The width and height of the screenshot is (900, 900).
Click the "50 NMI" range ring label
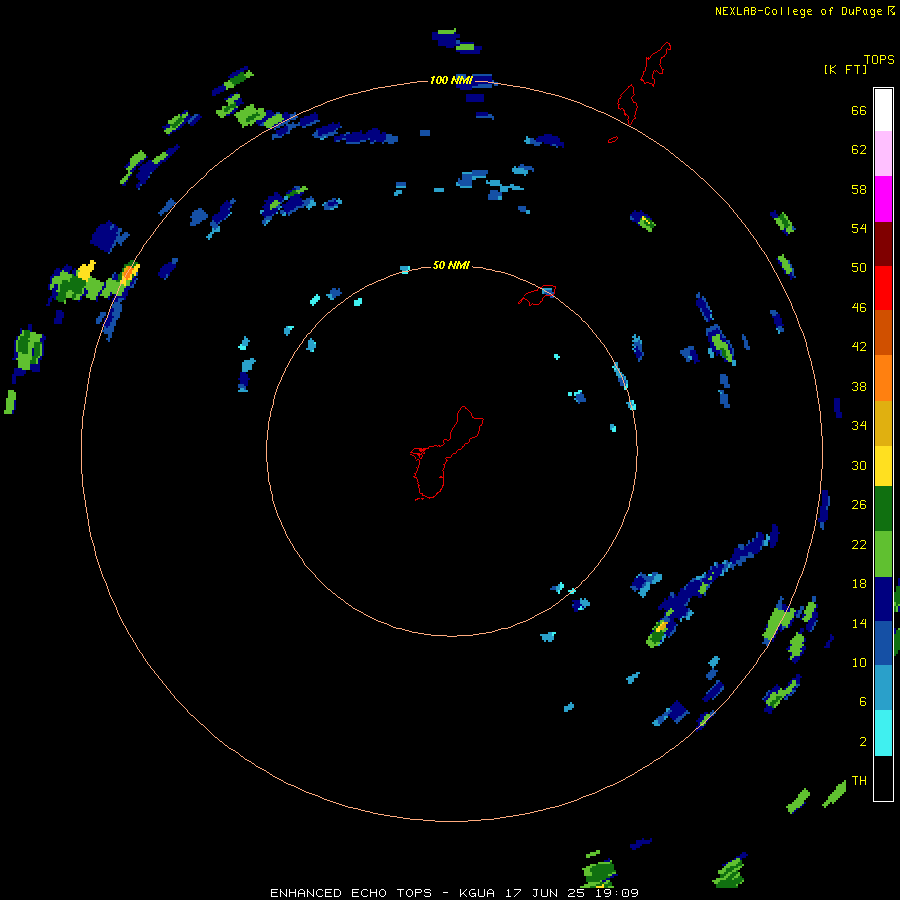451,265
